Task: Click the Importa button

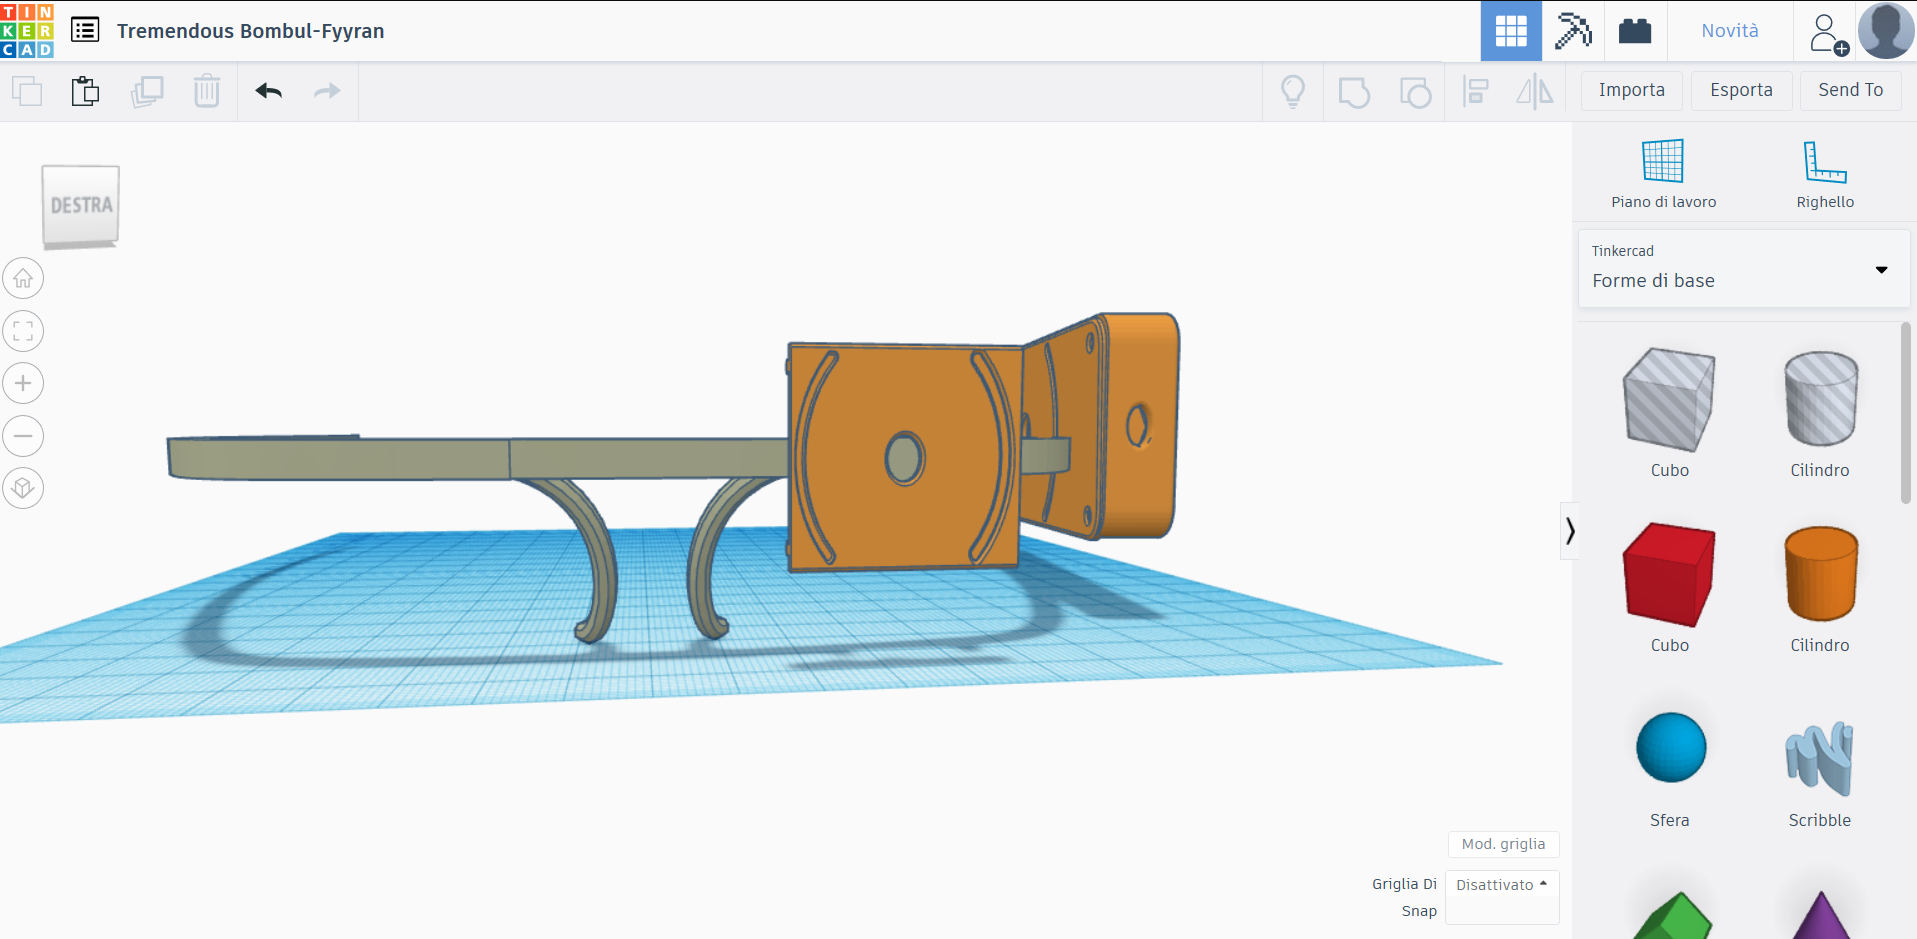Action: pos(1632,90)
